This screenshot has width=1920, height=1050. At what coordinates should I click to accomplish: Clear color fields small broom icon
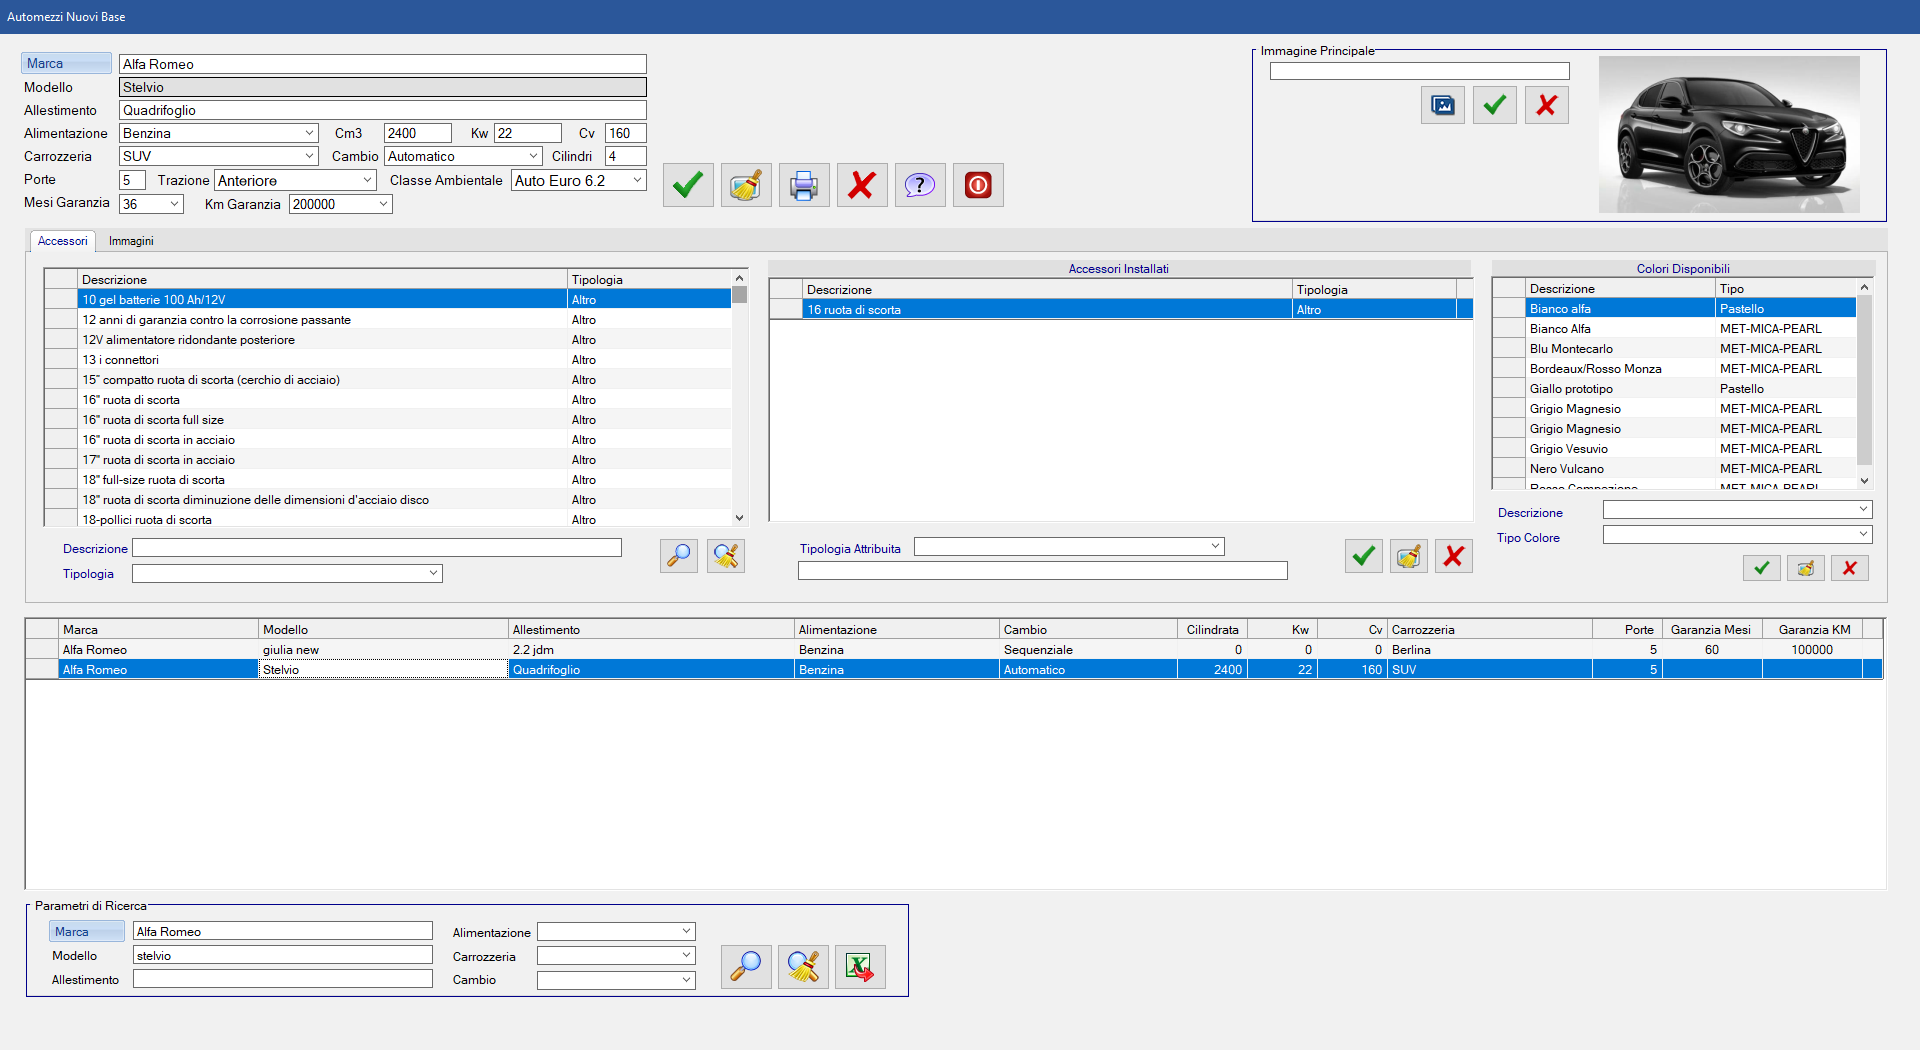pyautogui.click(x=1806, y=568)
